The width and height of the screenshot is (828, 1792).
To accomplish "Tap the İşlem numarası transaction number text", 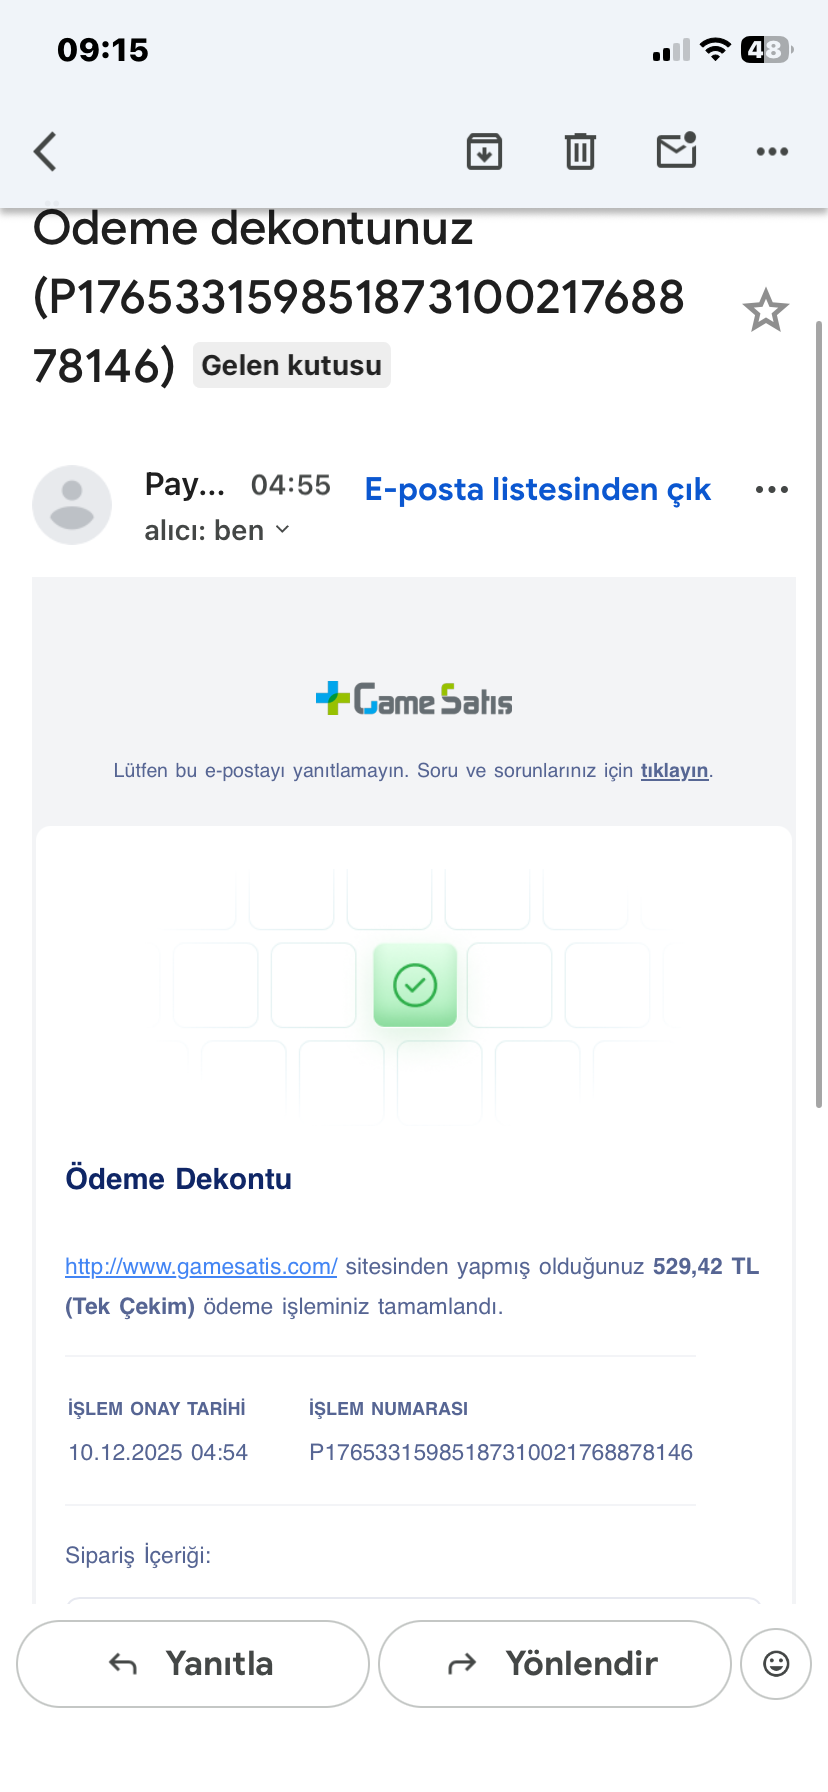I will [501, 1452].
